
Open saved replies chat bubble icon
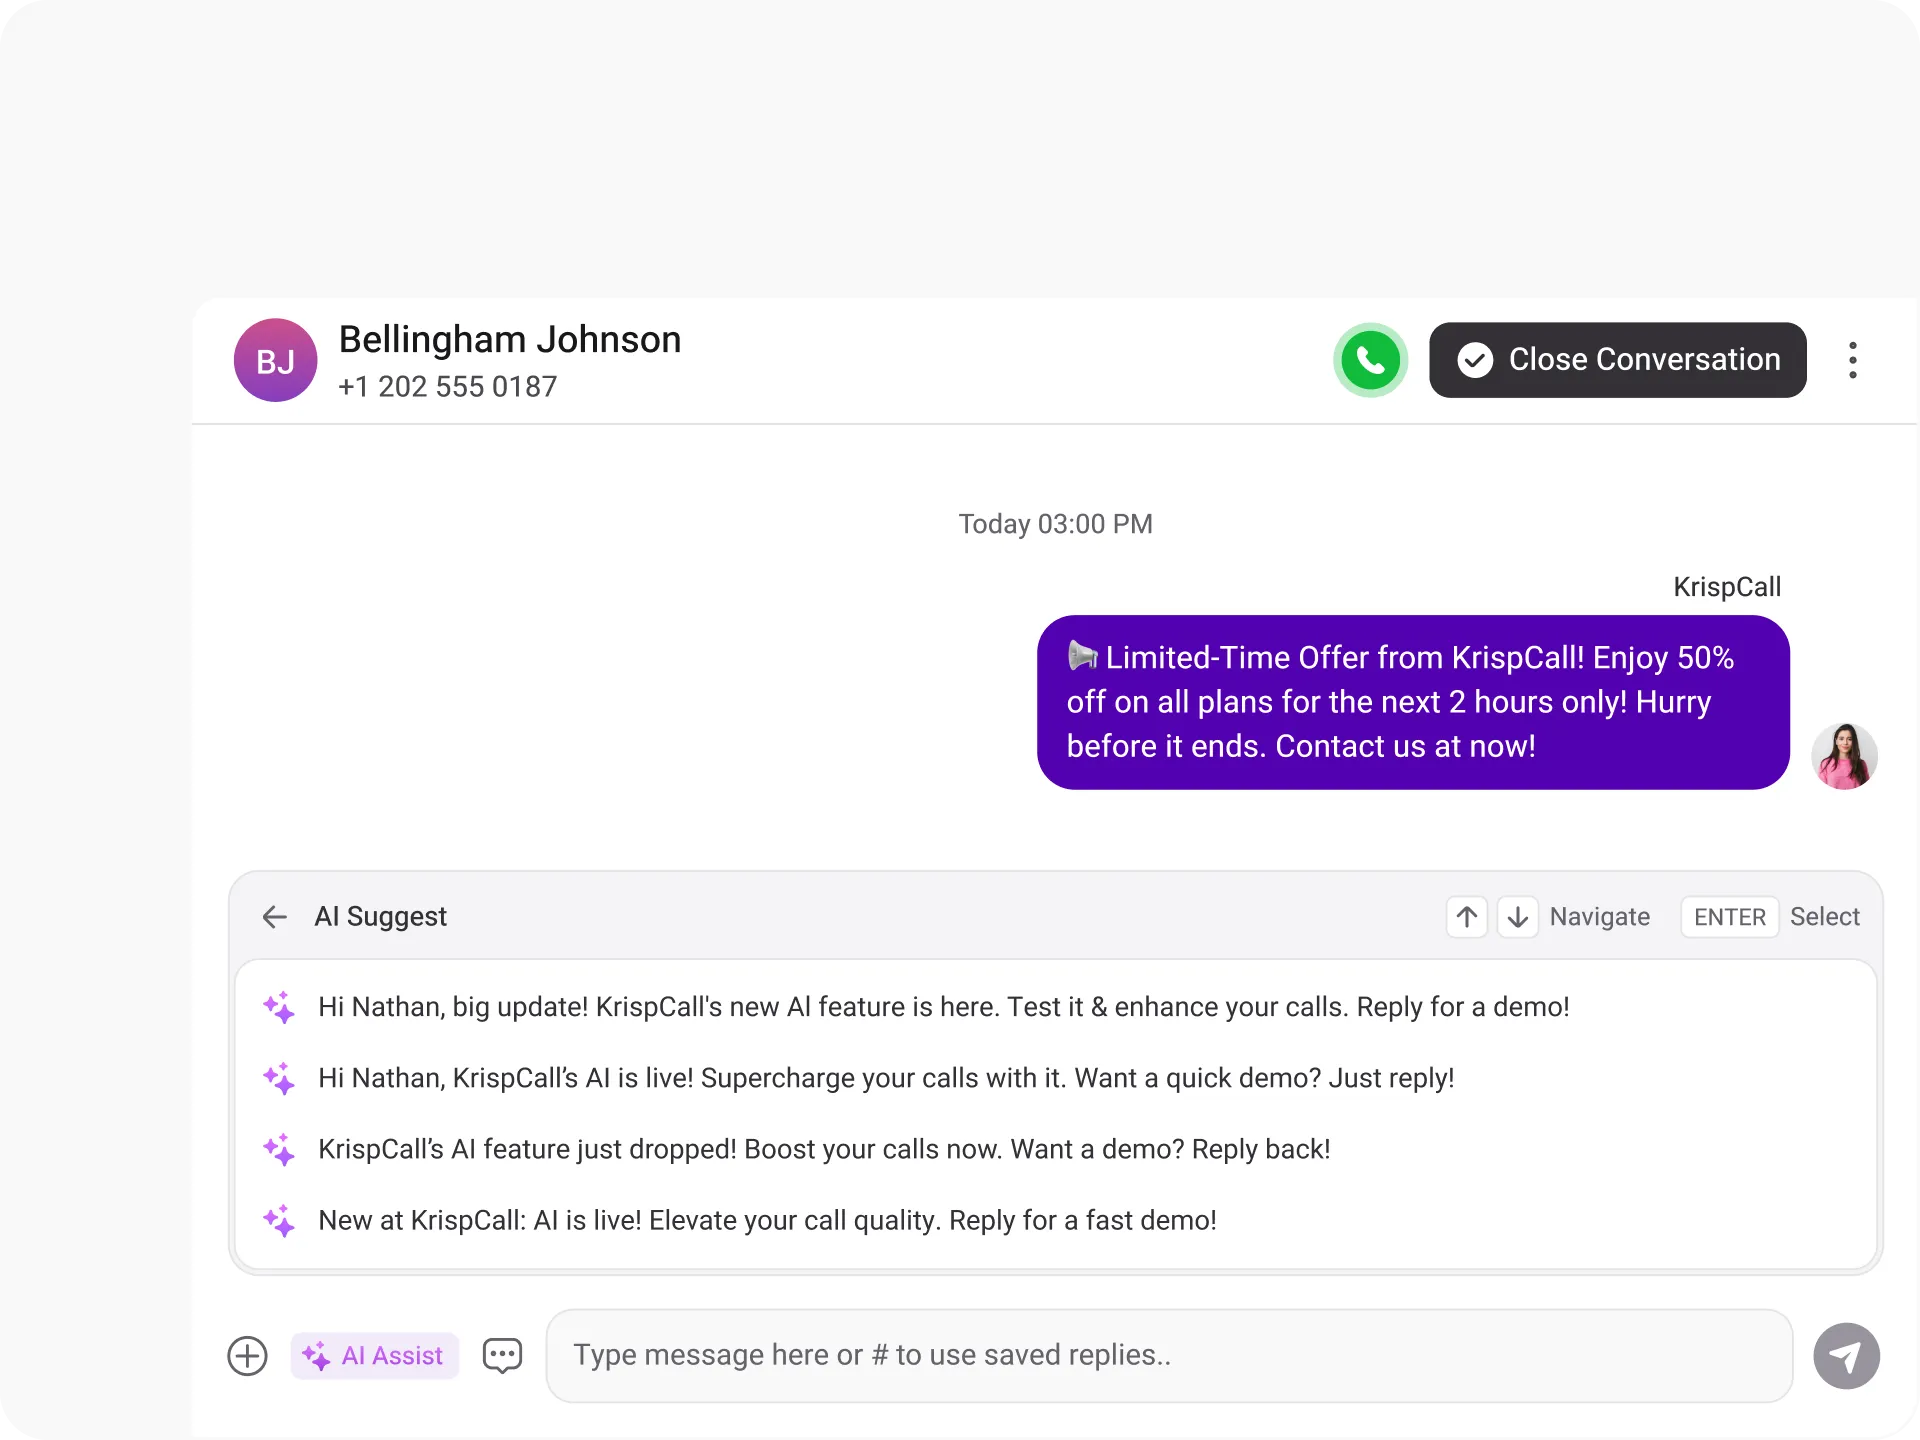502,1356
